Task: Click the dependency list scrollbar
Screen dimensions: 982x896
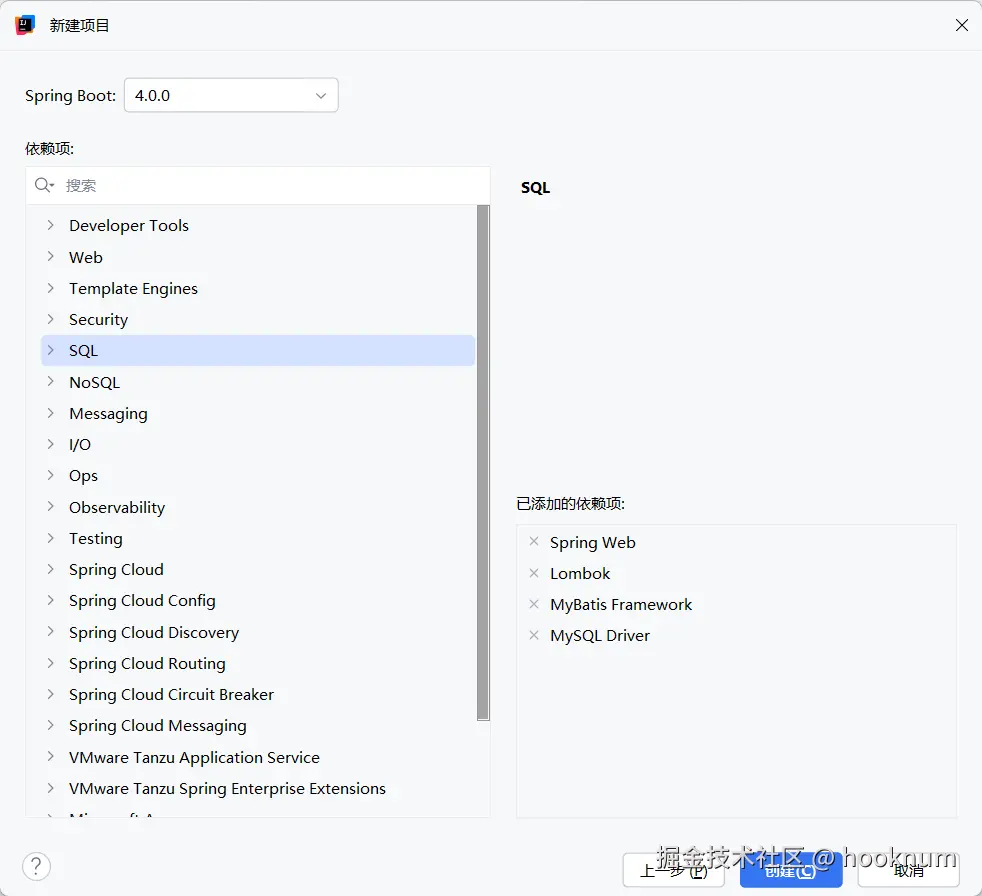Action: point(483,463)
